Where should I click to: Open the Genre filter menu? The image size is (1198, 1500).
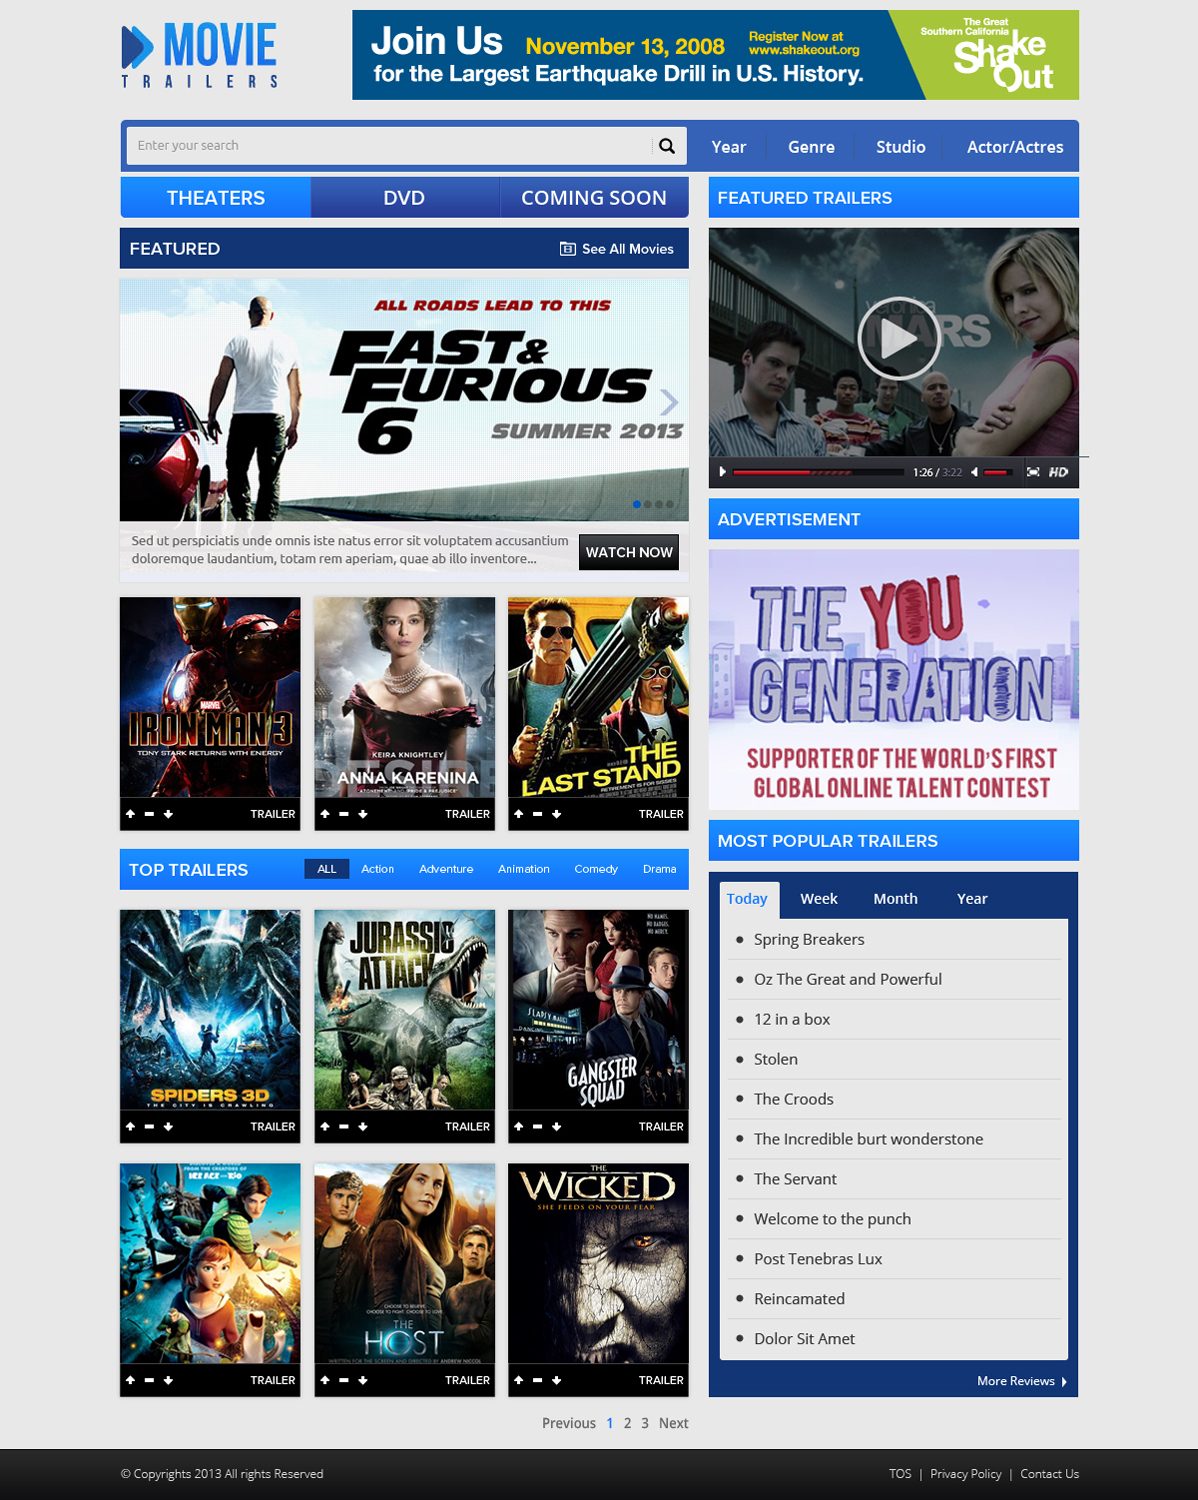click(811, 147)
